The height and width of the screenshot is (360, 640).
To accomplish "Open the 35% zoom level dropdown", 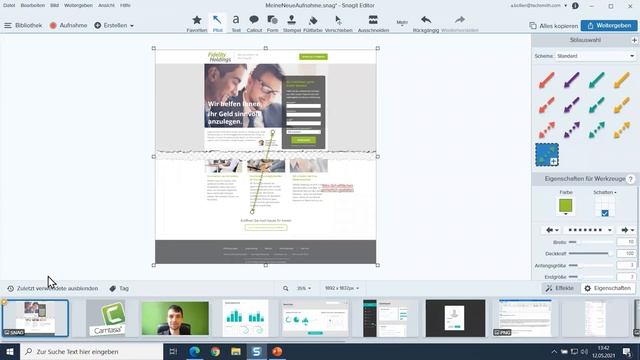I will pos(304,288).
